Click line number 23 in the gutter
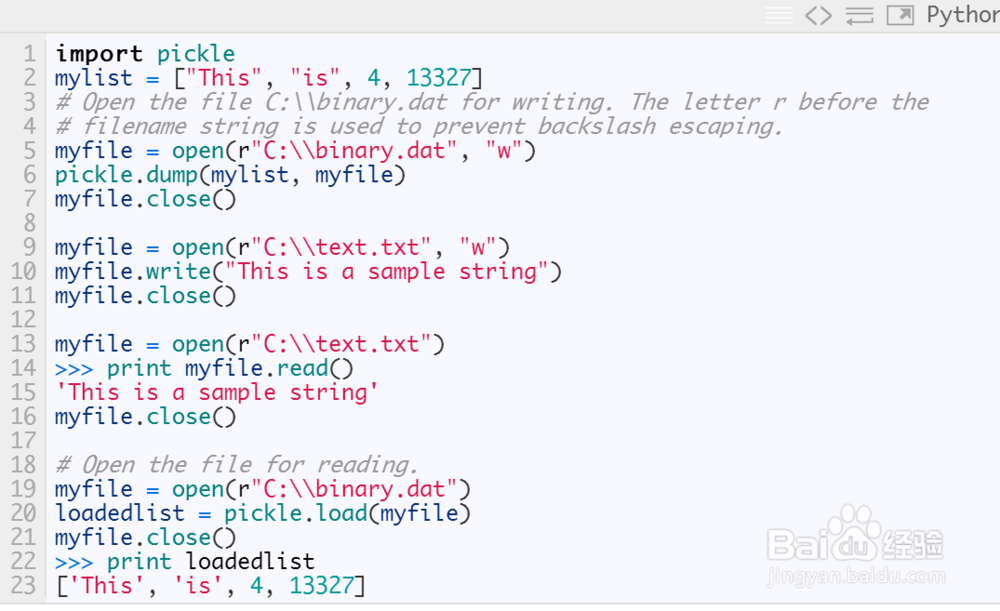The image size is (1000, 611). [x=24, y=585]
